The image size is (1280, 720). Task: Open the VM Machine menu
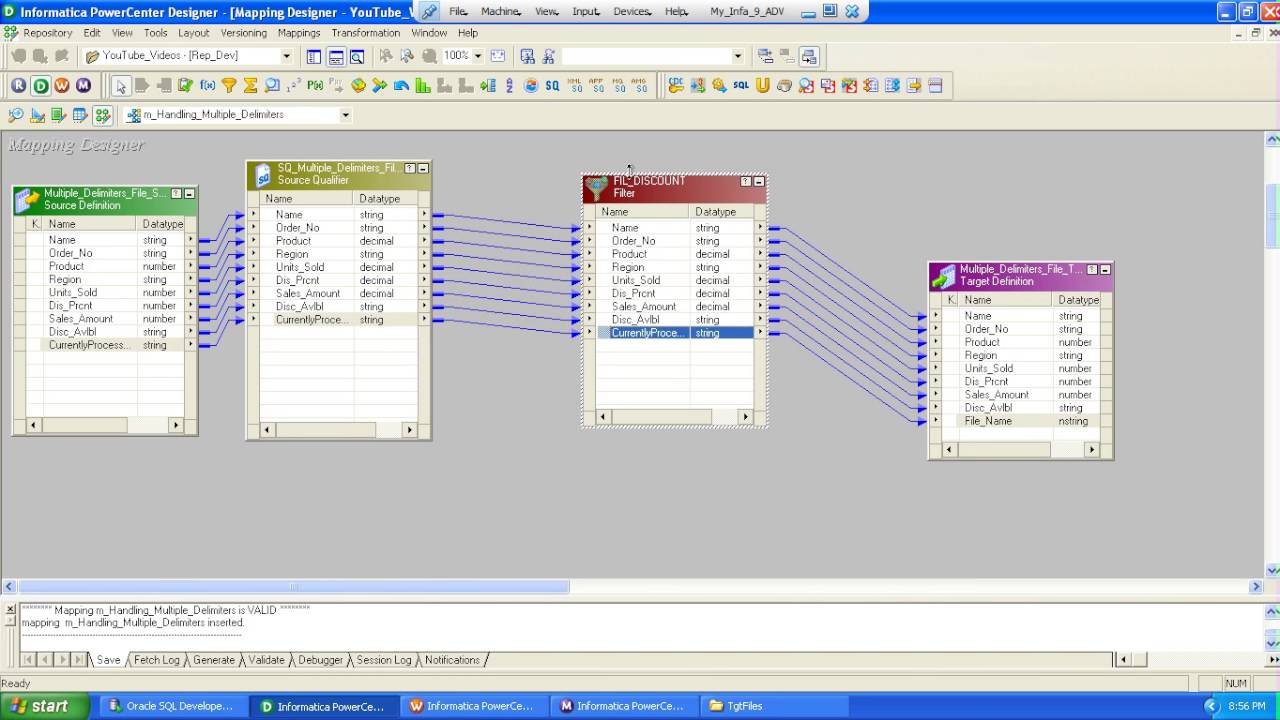pos(500,11)
